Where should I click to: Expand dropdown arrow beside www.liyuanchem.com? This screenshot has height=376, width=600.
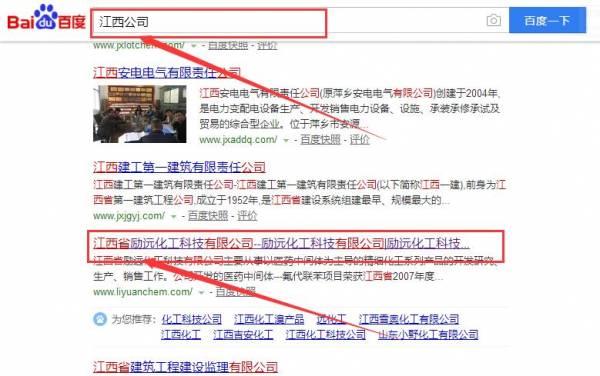click(x=201, y=293)
